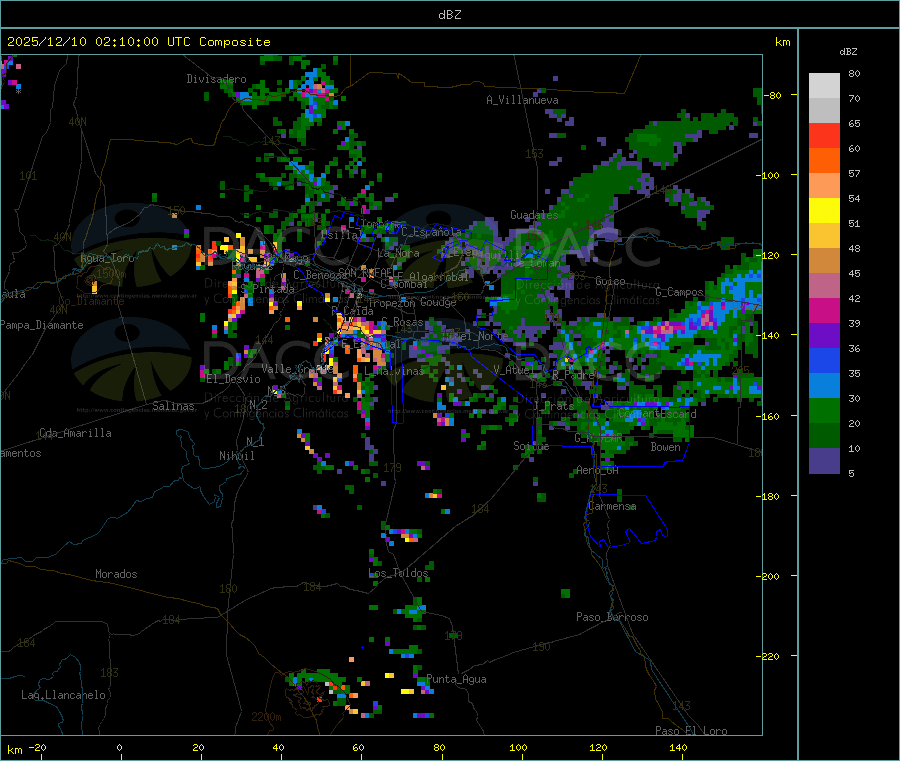Click the 'Bowen' location label
The height and width of the screenshot is (761, 900).
666,447
